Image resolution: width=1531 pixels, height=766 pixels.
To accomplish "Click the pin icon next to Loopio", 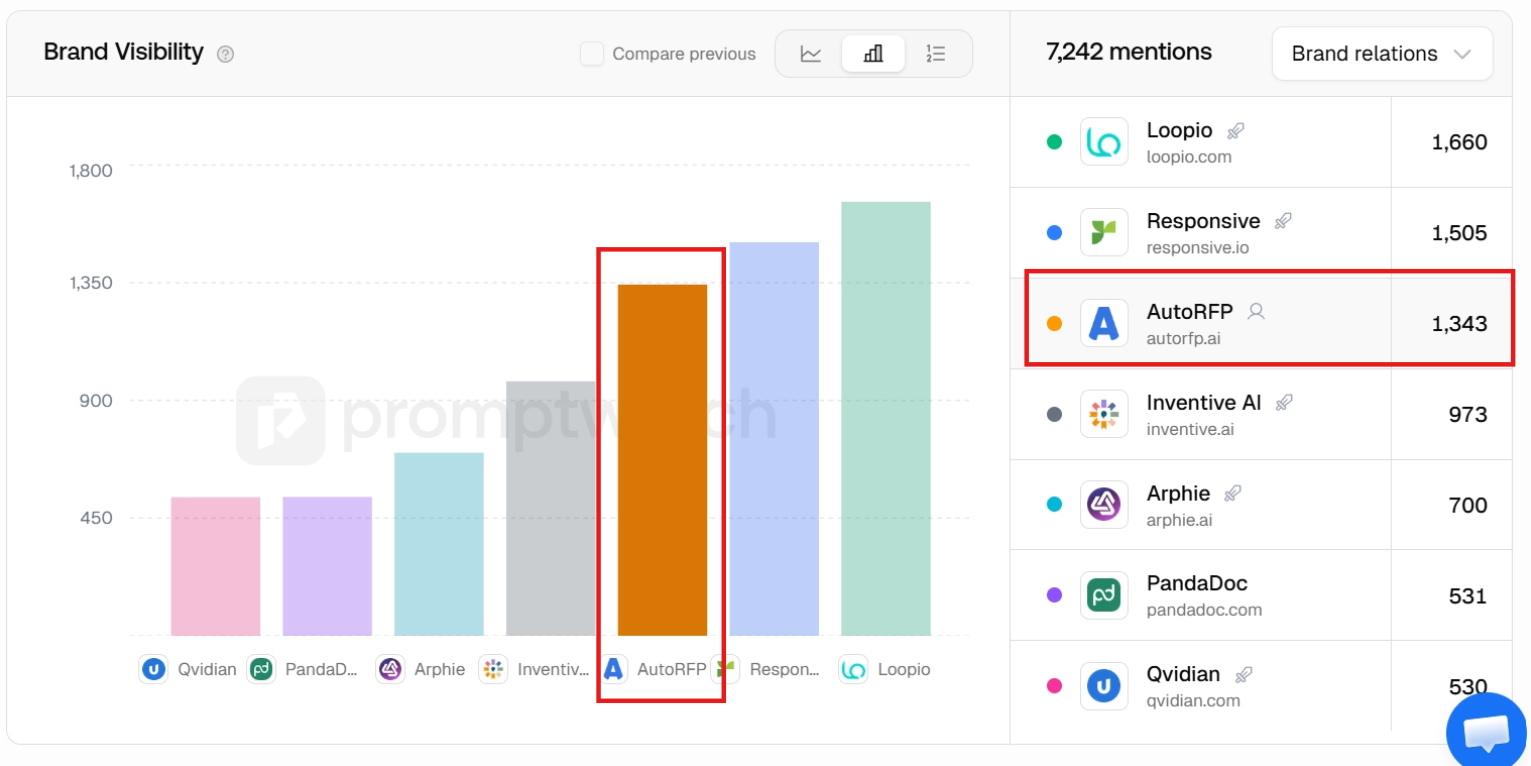I will point(1236,131).
